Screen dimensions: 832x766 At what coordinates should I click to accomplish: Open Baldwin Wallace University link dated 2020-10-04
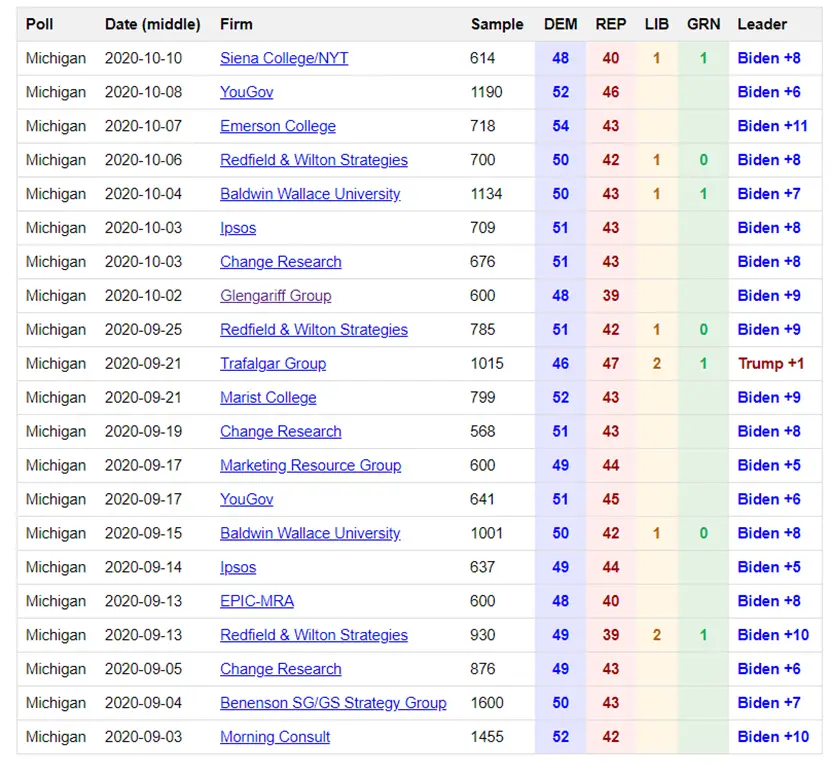310,194
